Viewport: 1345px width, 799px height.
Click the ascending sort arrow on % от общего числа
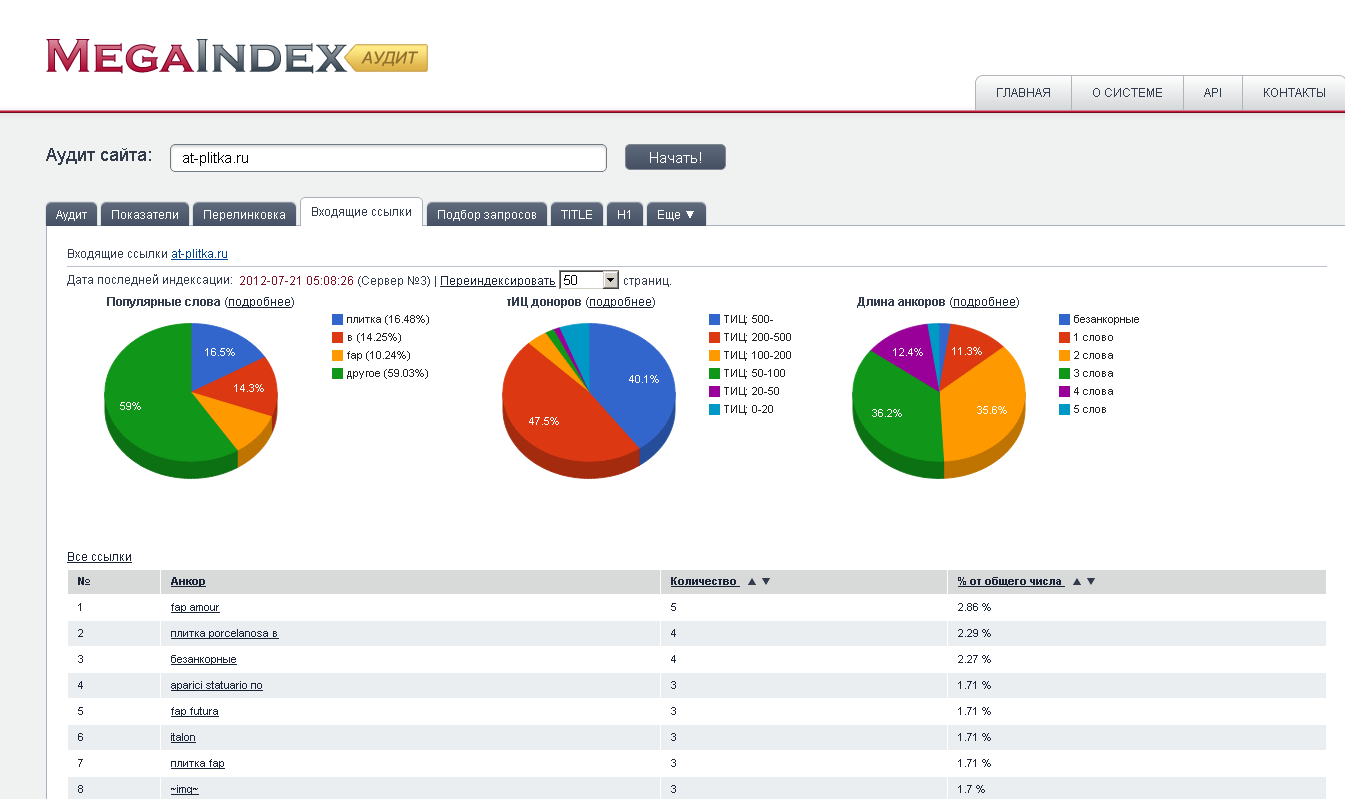click(x=1075, y=581)
